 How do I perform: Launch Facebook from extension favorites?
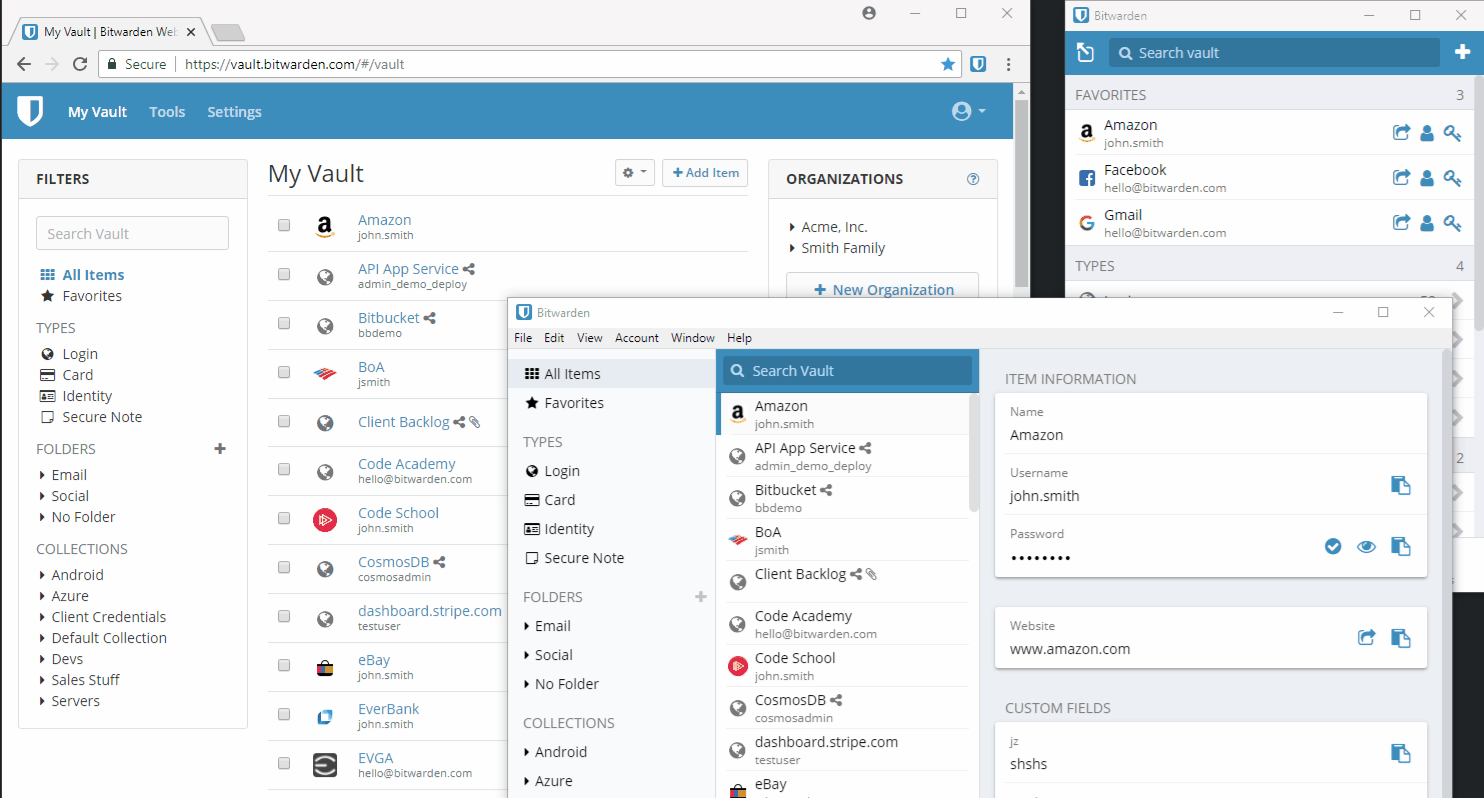1401,178
